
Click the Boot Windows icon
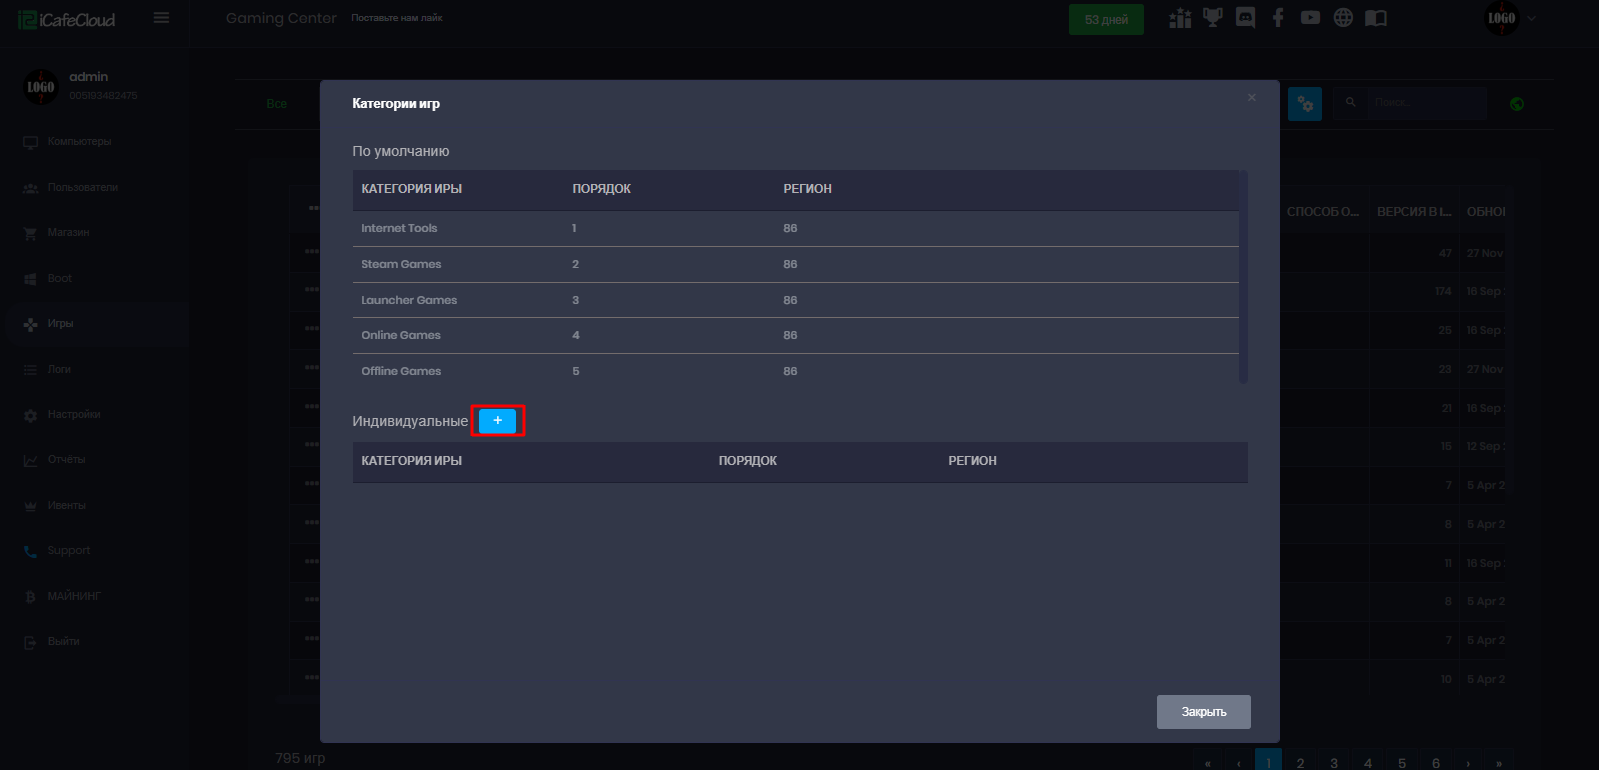pos(30,279)
